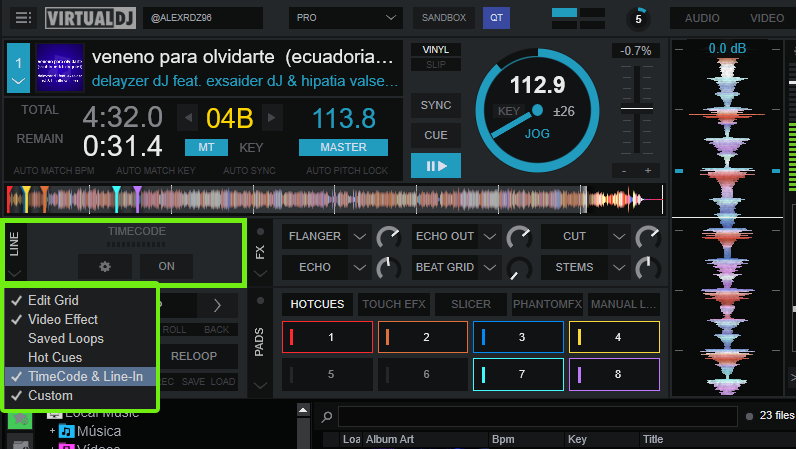Click the BEAT GRID effect knob
799x449 pixels.
coord(519,268)
